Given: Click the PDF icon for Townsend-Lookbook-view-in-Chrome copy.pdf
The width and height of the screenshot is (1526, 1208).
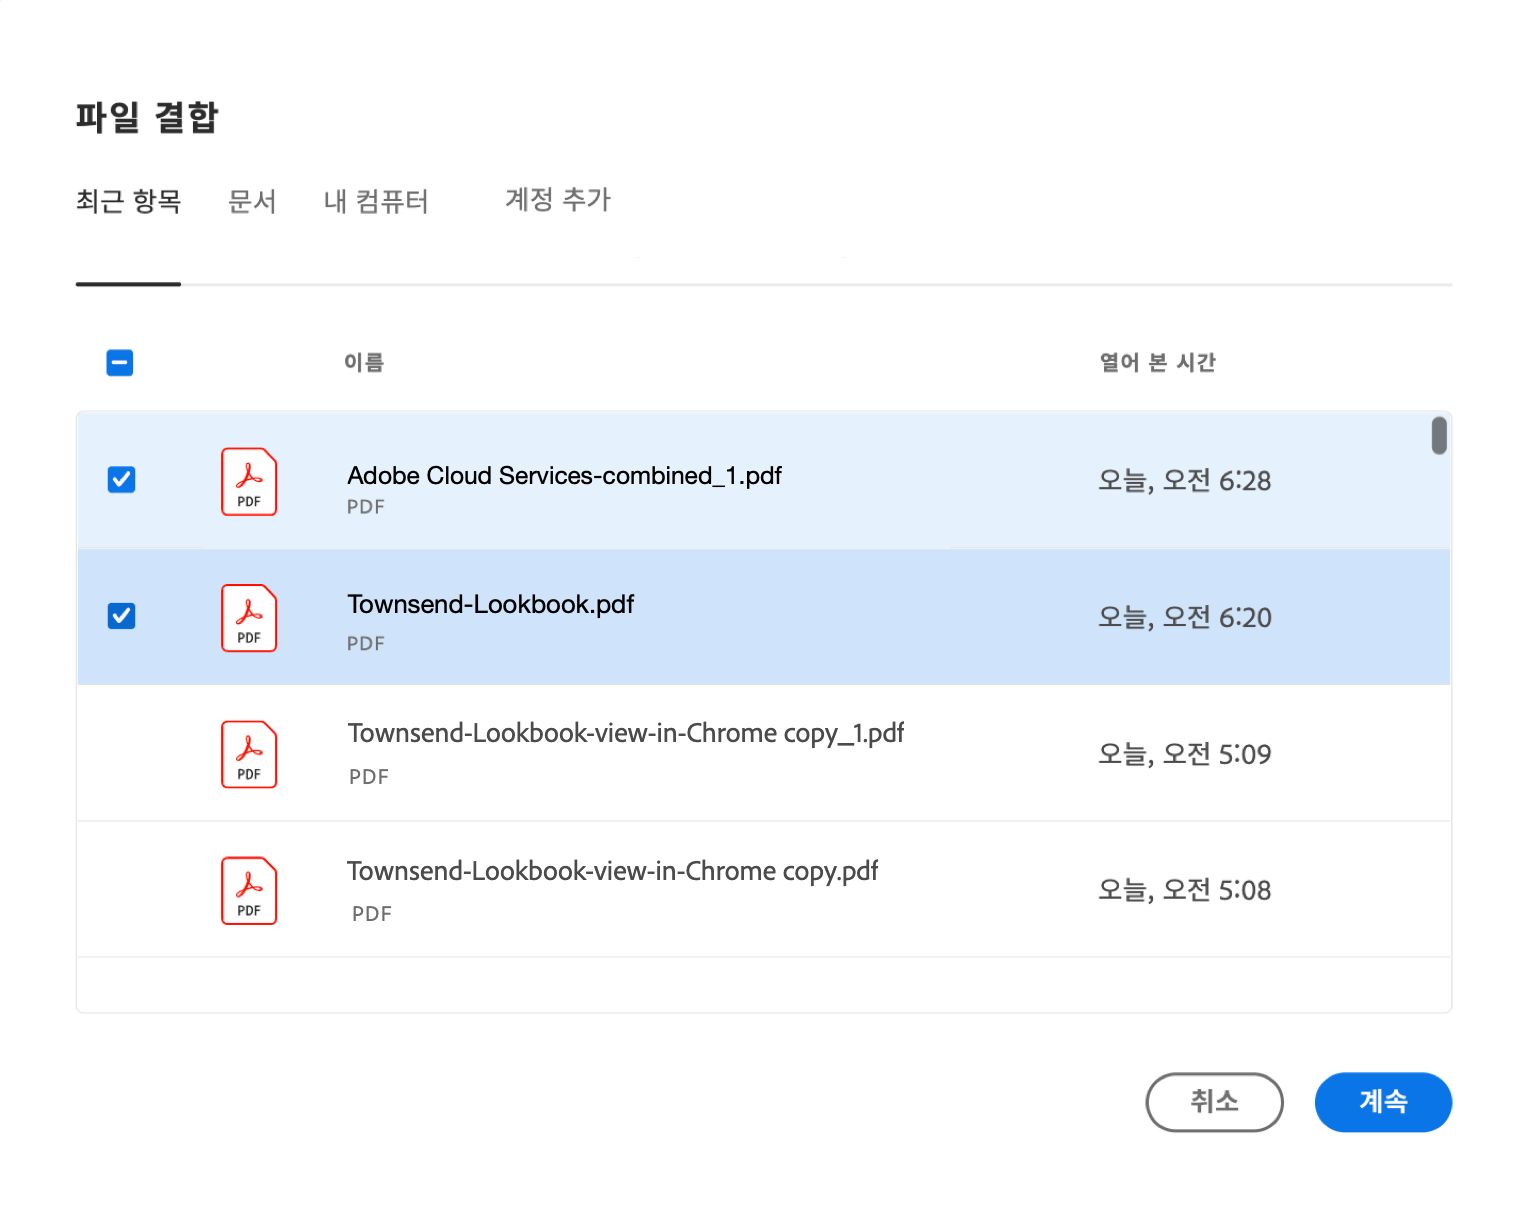Looking at the screenshot, I should pos(249,890).
